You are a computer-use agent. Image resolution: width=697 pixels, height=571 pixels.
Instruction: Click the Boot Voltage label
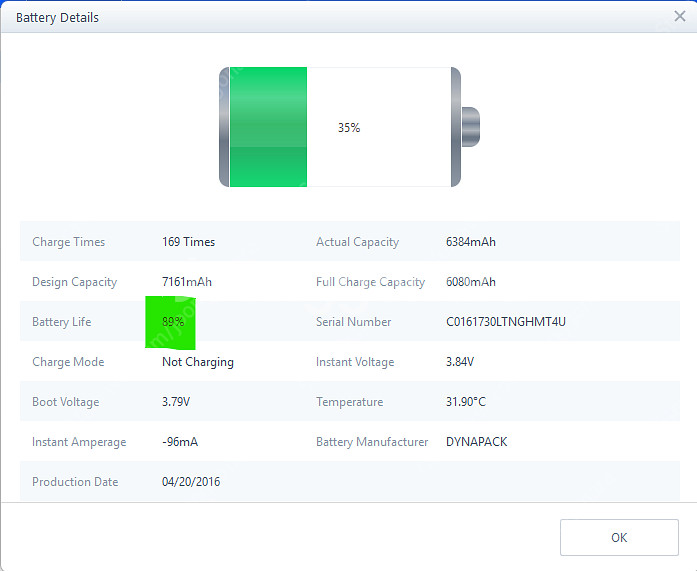click(65, 402)
